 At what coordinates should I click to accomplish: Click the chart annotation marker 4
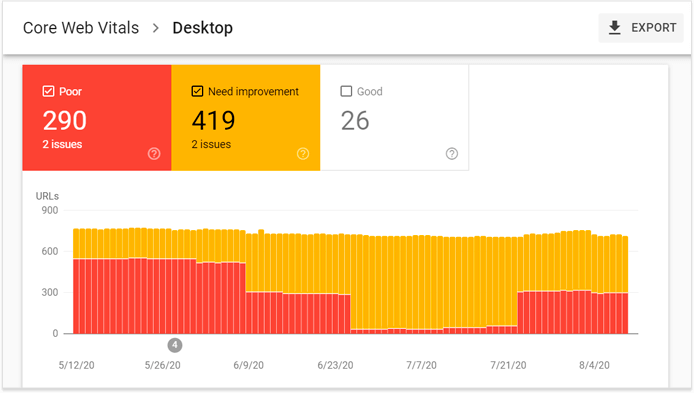coord(175,345)
